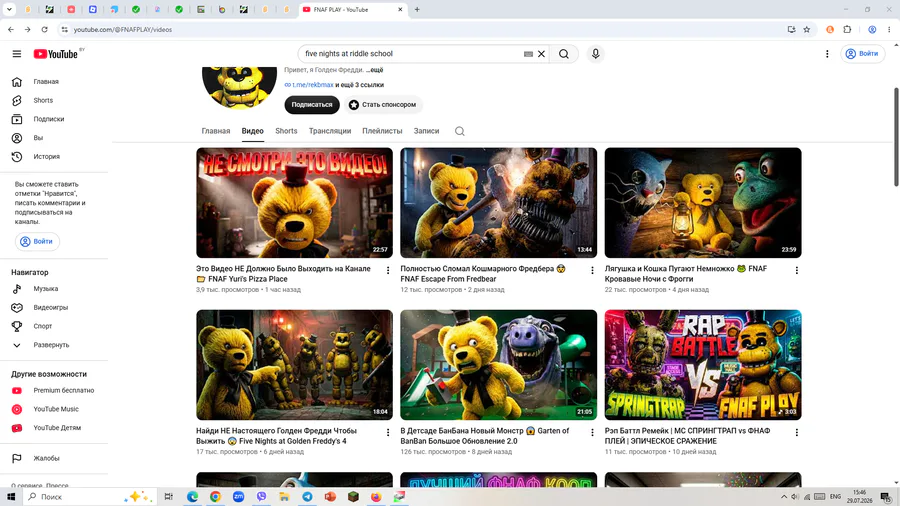Start voice search with microphone icon
This screenshot has width=900, height=506.
[595, 54]
